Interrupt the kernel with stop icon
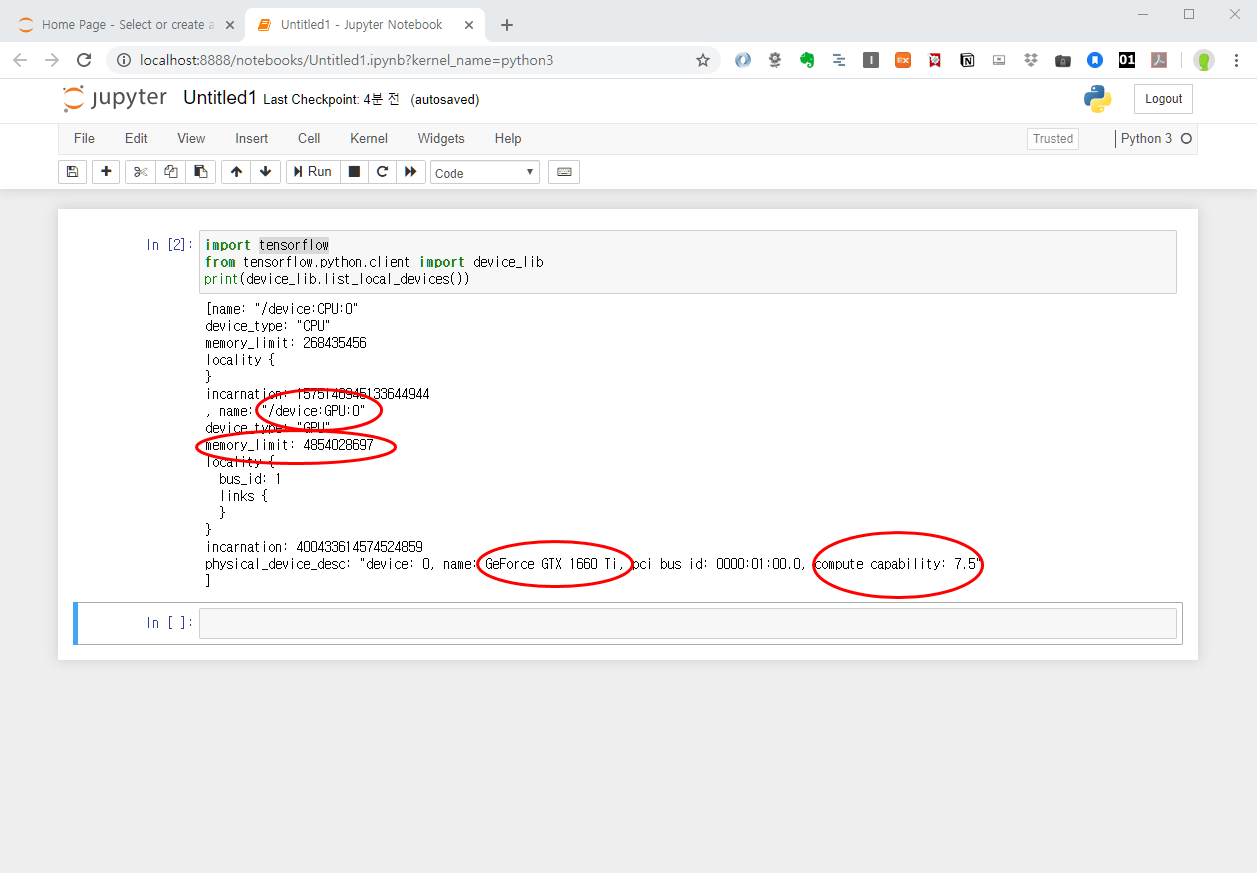The width and height of the screenshot is (1257, 873). [x=354, y=172]
